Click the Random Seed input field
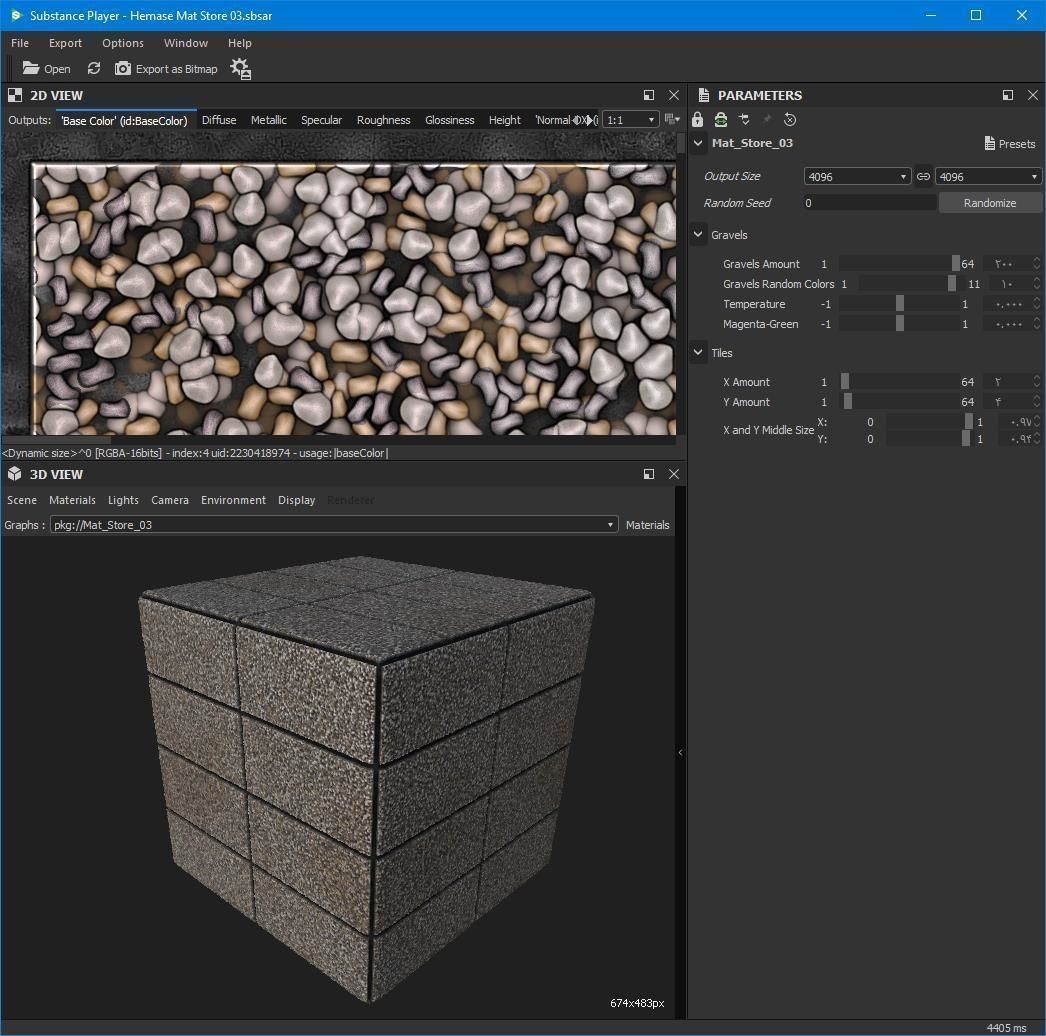 coord(869,203)
